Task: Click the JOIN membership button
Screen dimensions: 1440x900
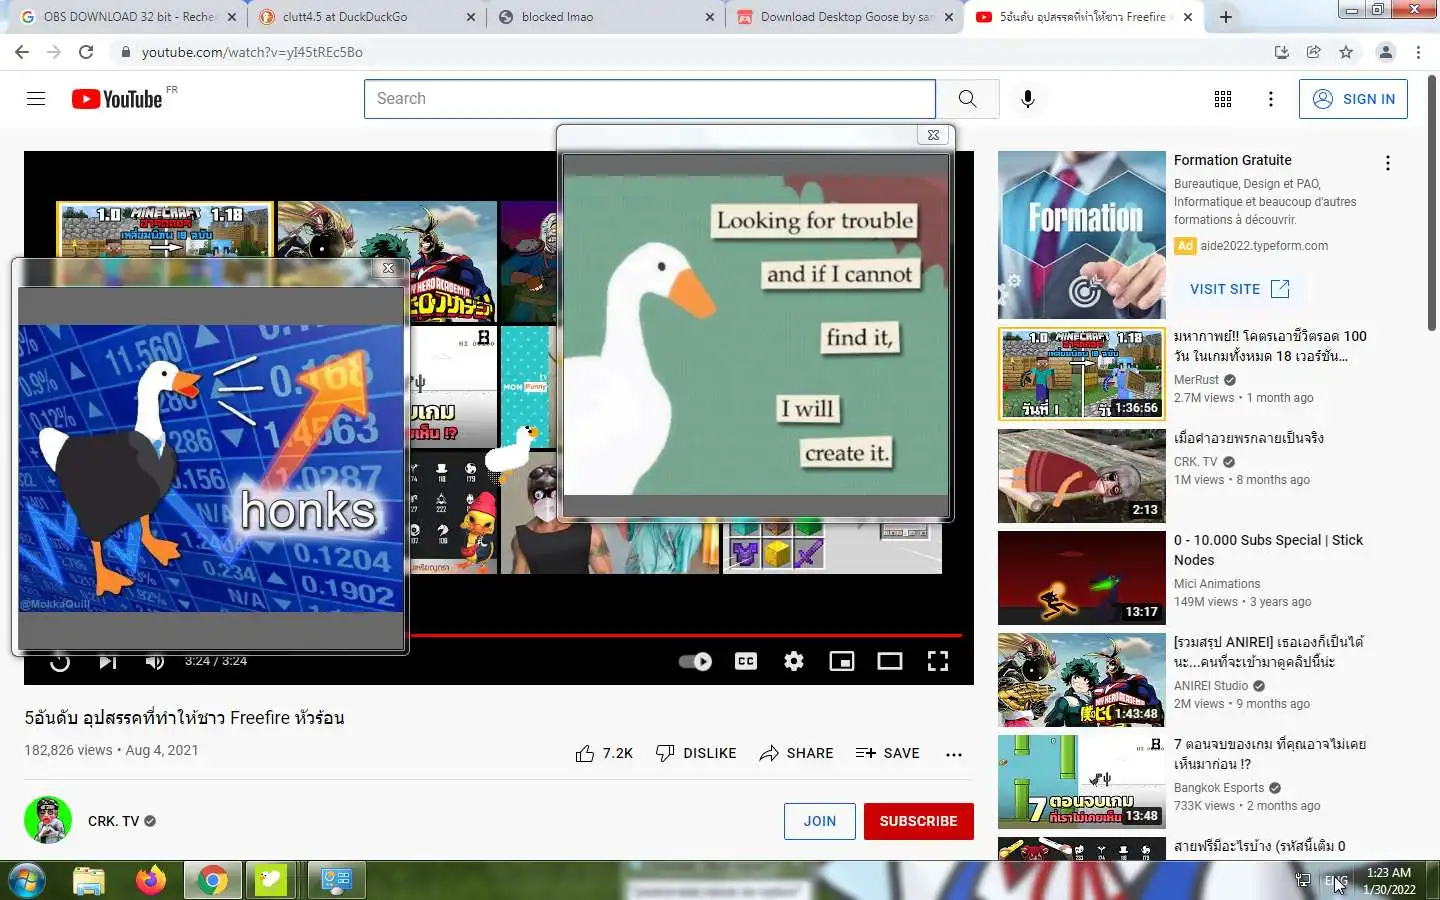Action: pos(820,821)
